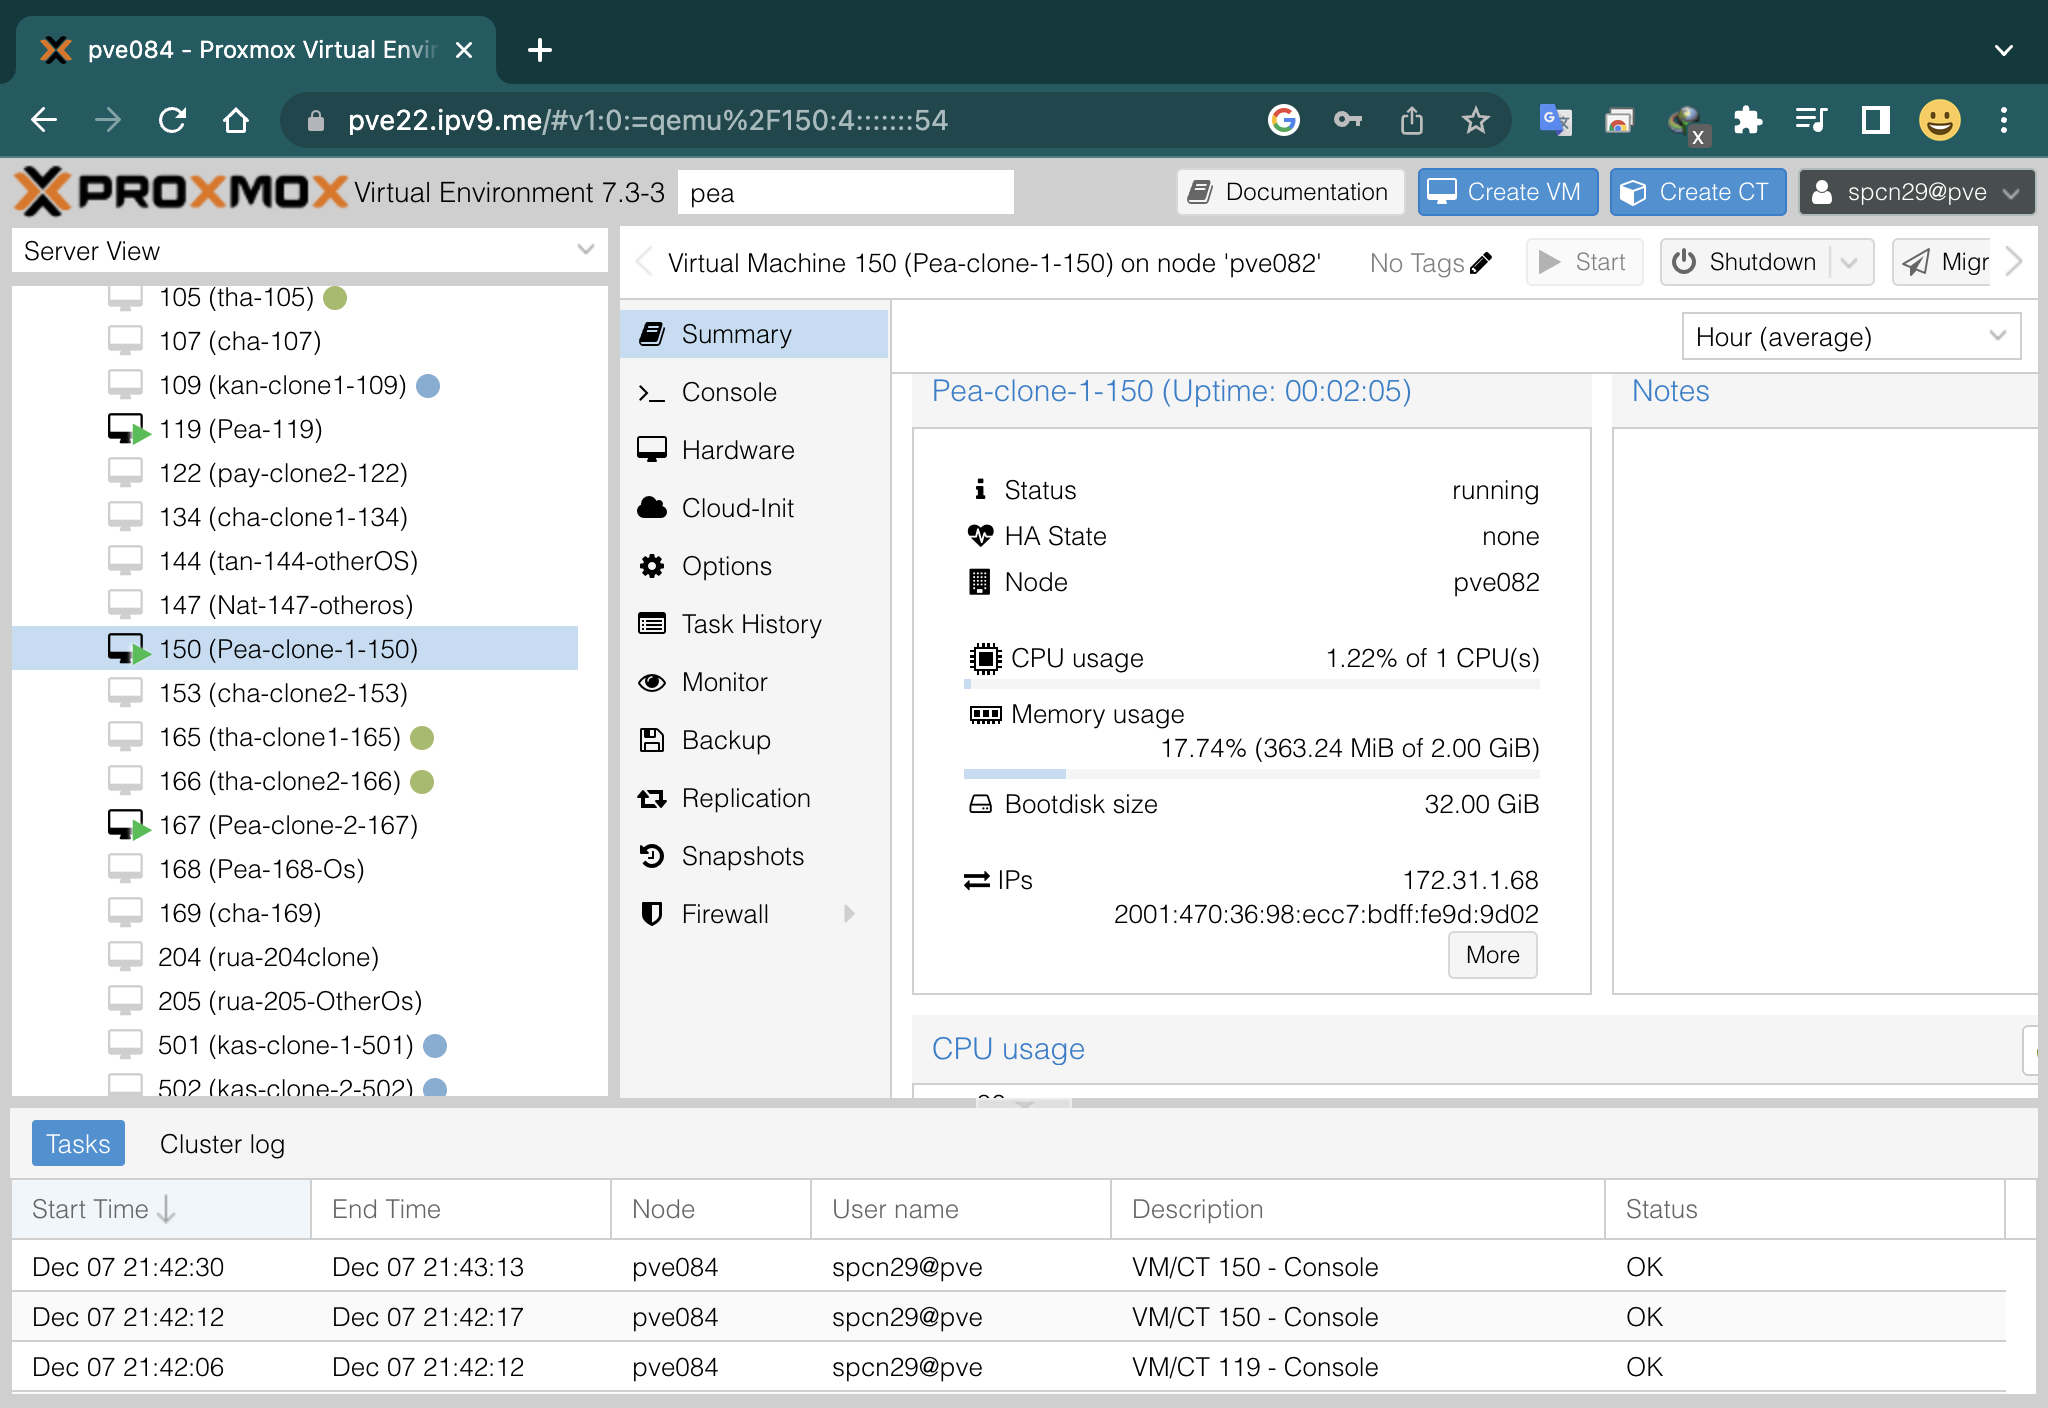Click the memory usage progress bar

(1251, 774)
